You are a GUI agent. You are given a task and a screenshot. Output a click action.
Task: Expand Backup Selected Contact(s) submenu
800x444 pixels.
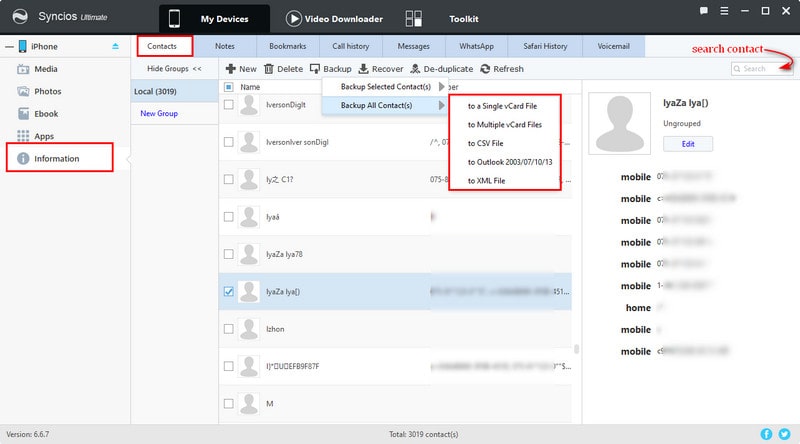click(x=385, y=87)
